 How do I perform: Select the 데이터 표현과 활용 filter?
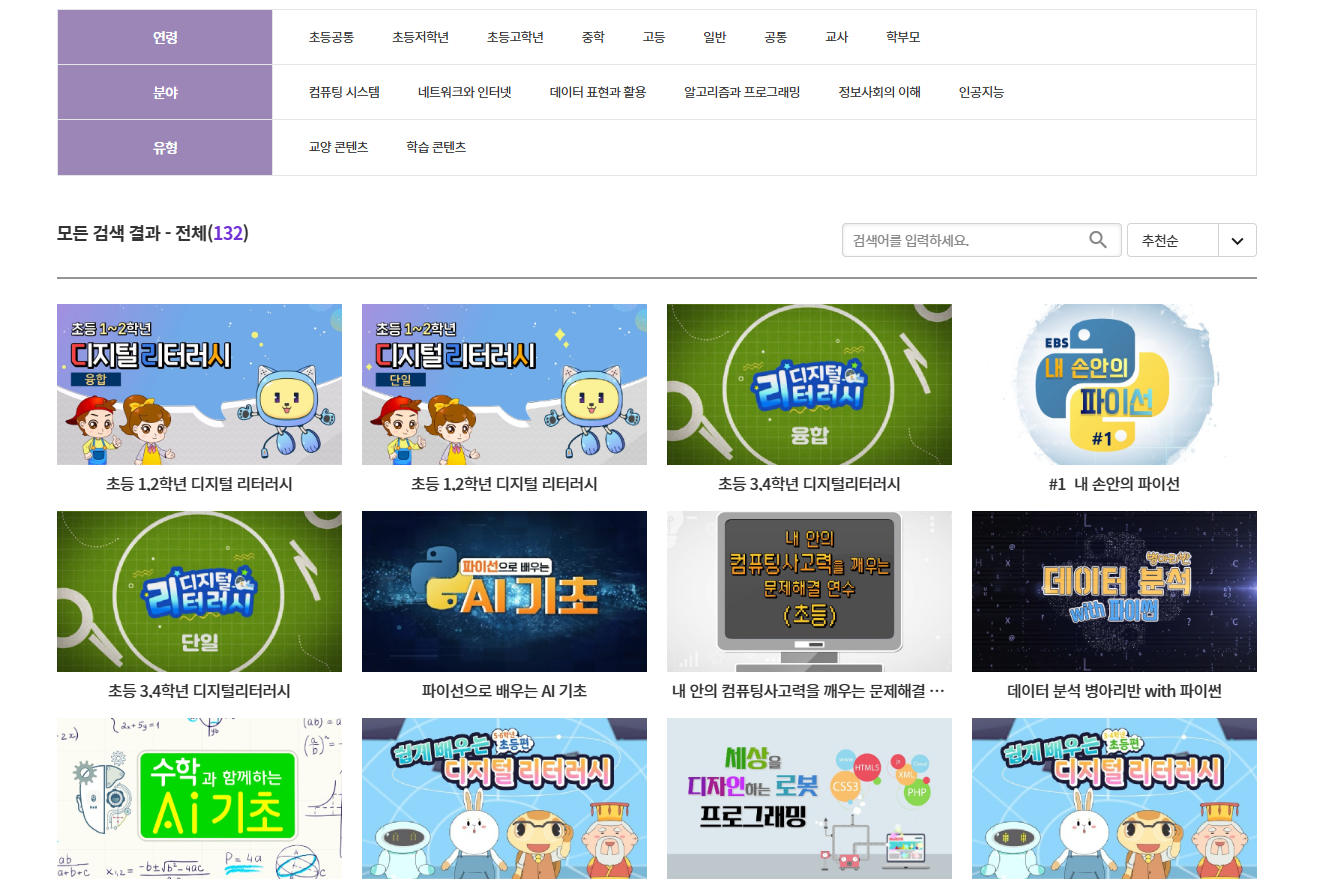click(x=597, y=91)
